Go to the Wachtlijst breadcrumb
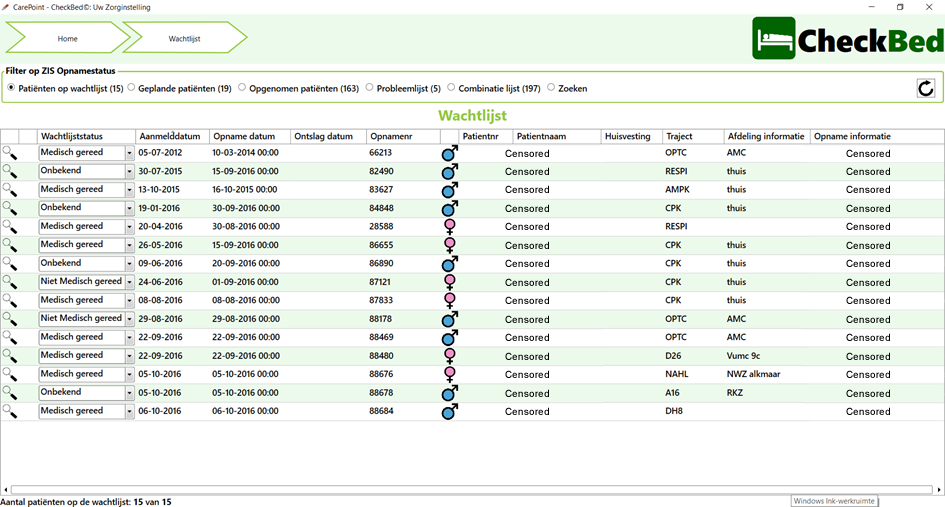Viewport: 945px width, 507px height. [x=184, y=38]
